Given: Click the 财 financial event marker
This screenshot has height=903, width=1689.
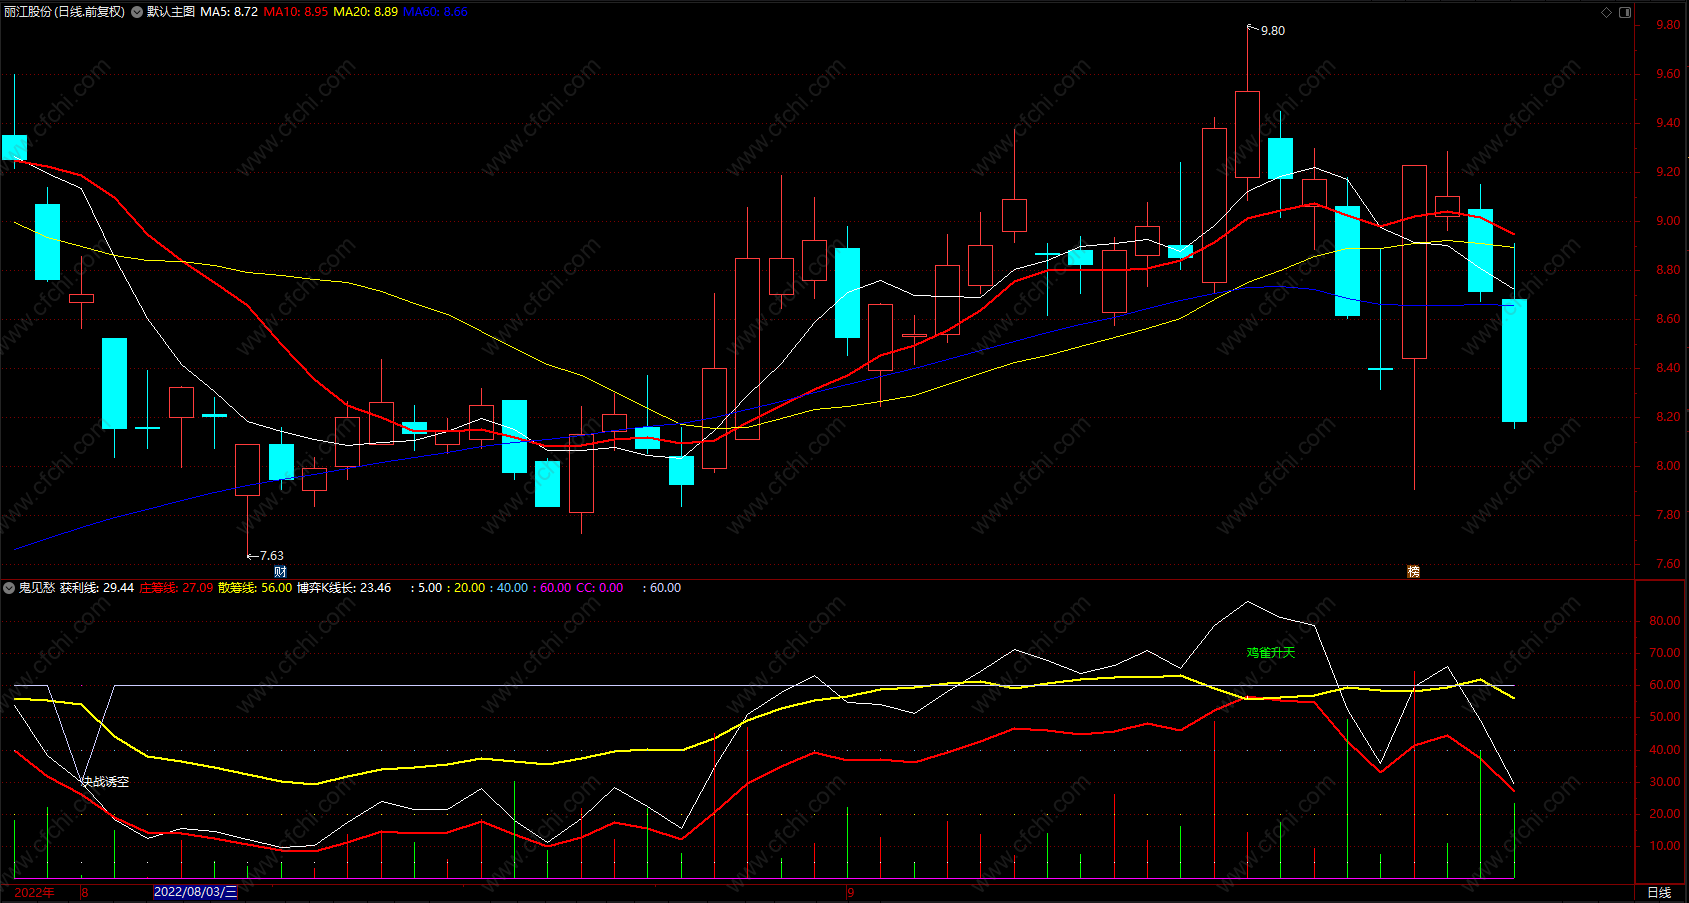Looking at the screenshot, I should (x=280, y=572).
